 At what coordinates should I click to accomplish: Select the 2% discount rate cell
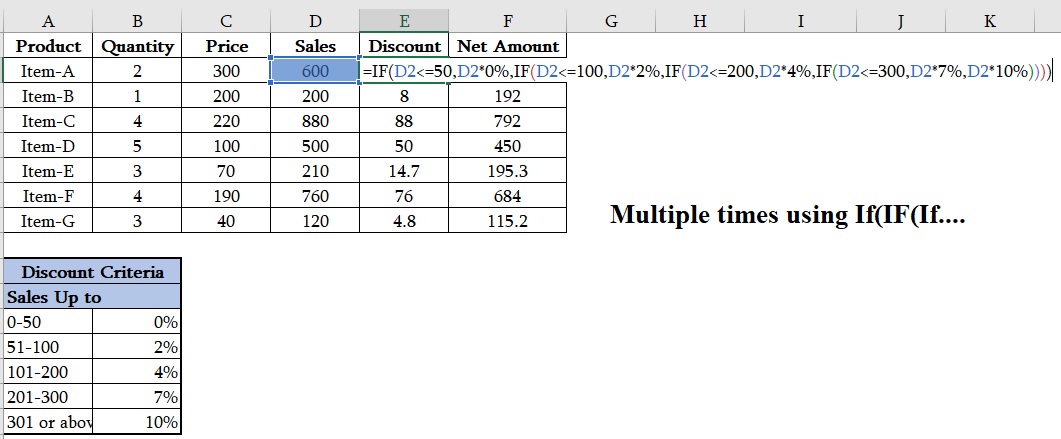(137, 347)
